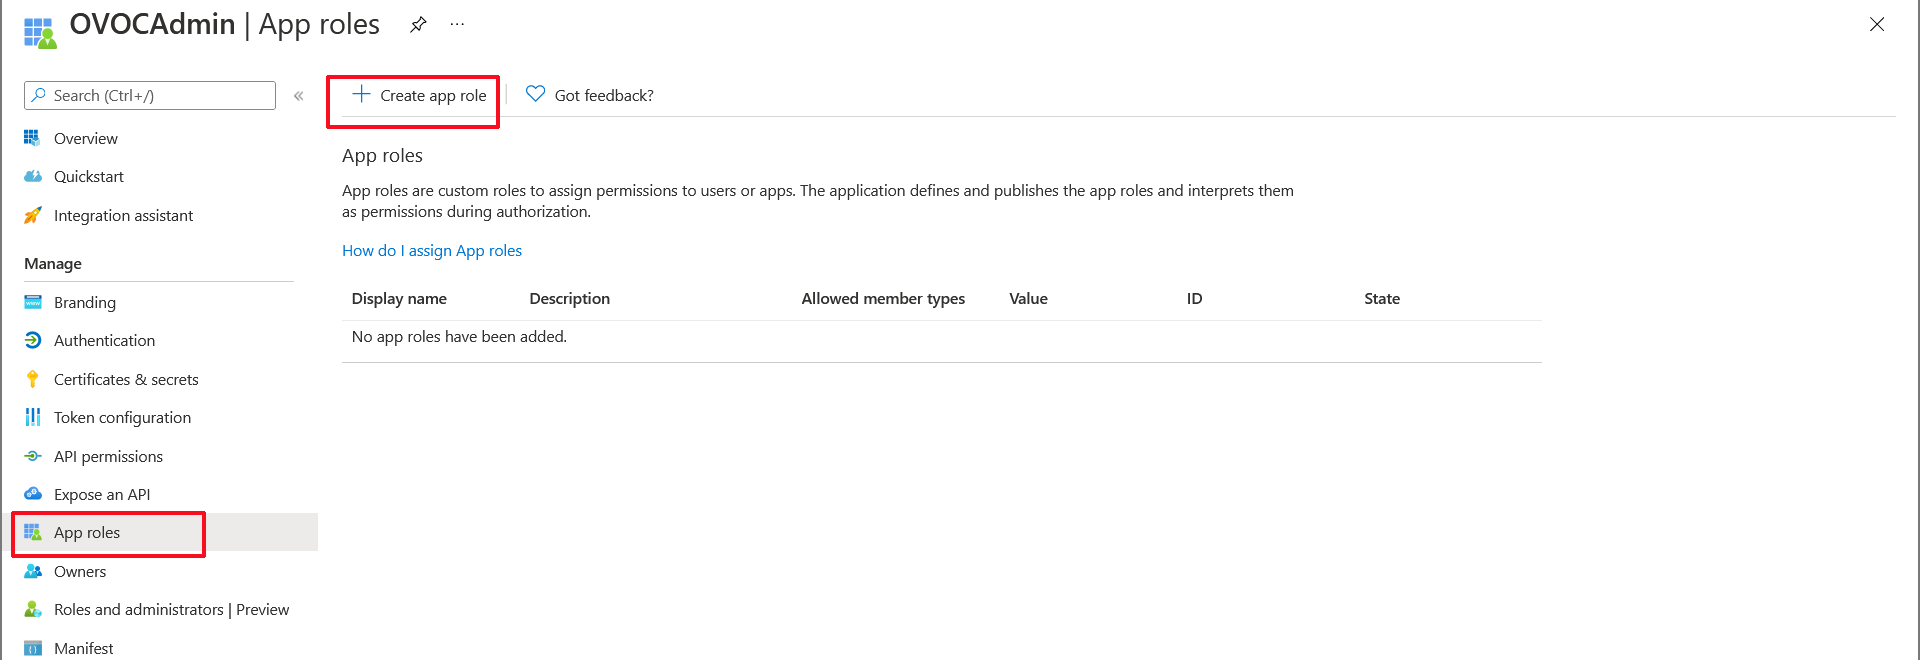The height and width of the screenshot is (660, 1920).
Task: Click the Integration assistant rocket icon
Action: pos(33,216)
